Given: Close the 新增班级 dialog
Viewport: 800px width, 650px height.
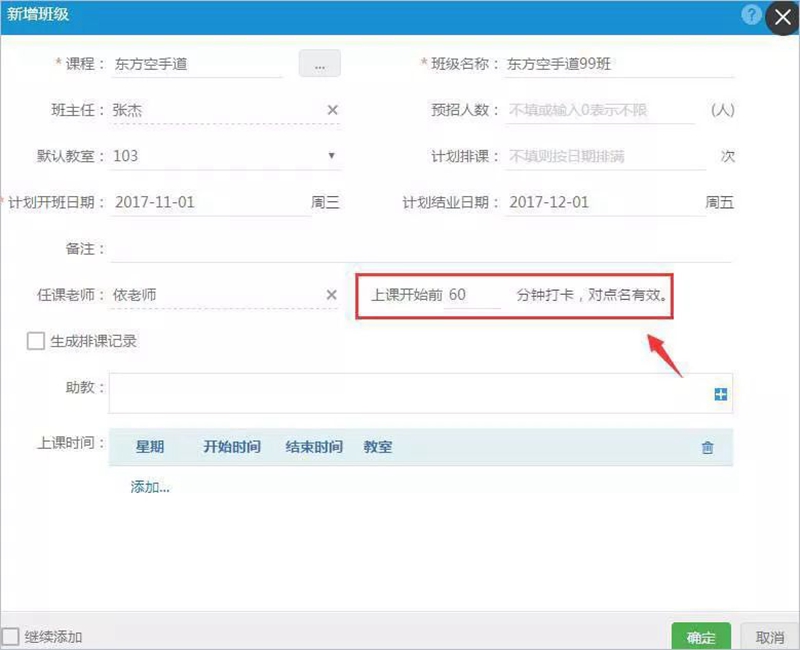Looking at the screenshot, I should pos(781,17).
